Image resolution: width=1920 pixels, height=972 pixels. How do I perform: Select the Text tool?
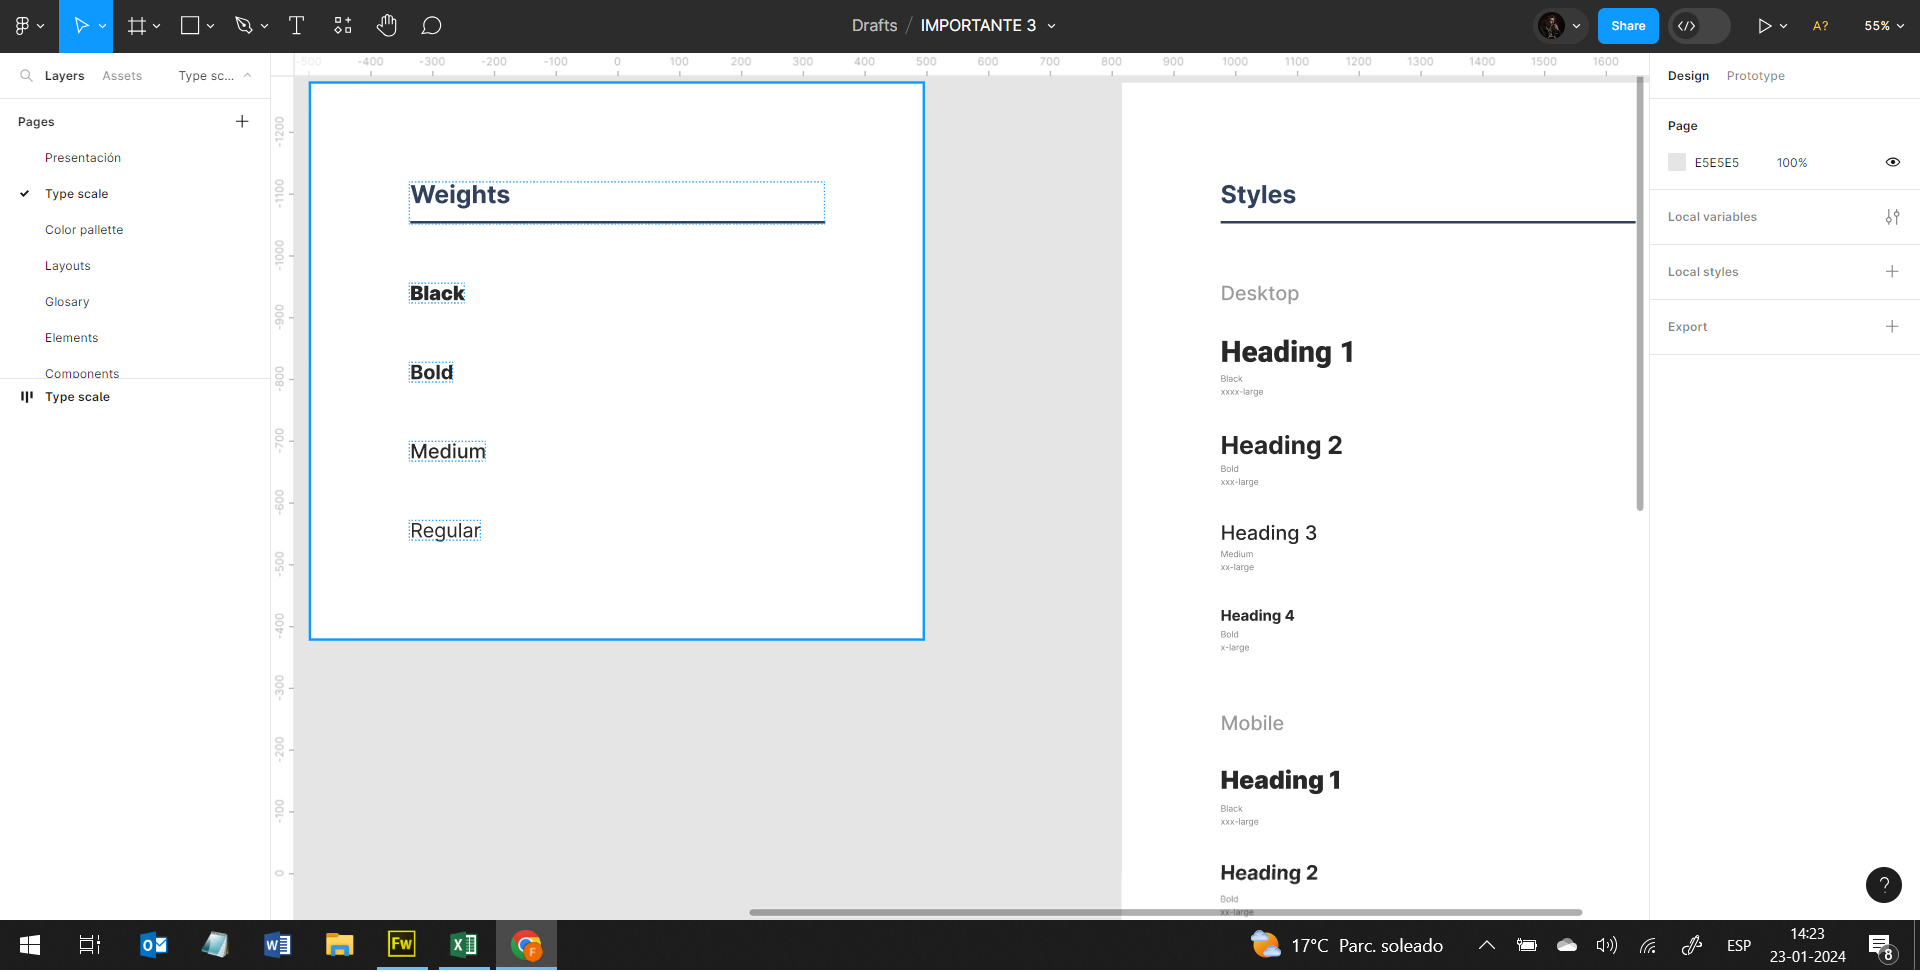coord(296,26)
